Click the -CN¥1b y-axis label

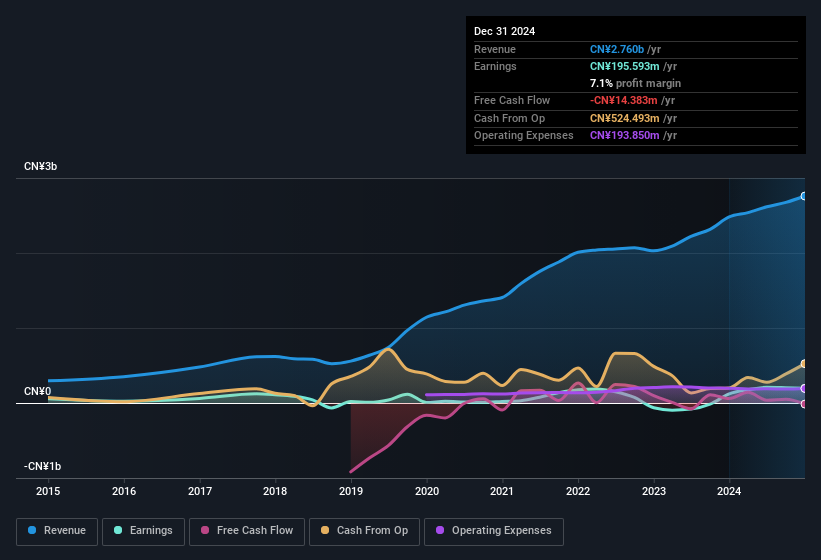(x=42, y=466)
